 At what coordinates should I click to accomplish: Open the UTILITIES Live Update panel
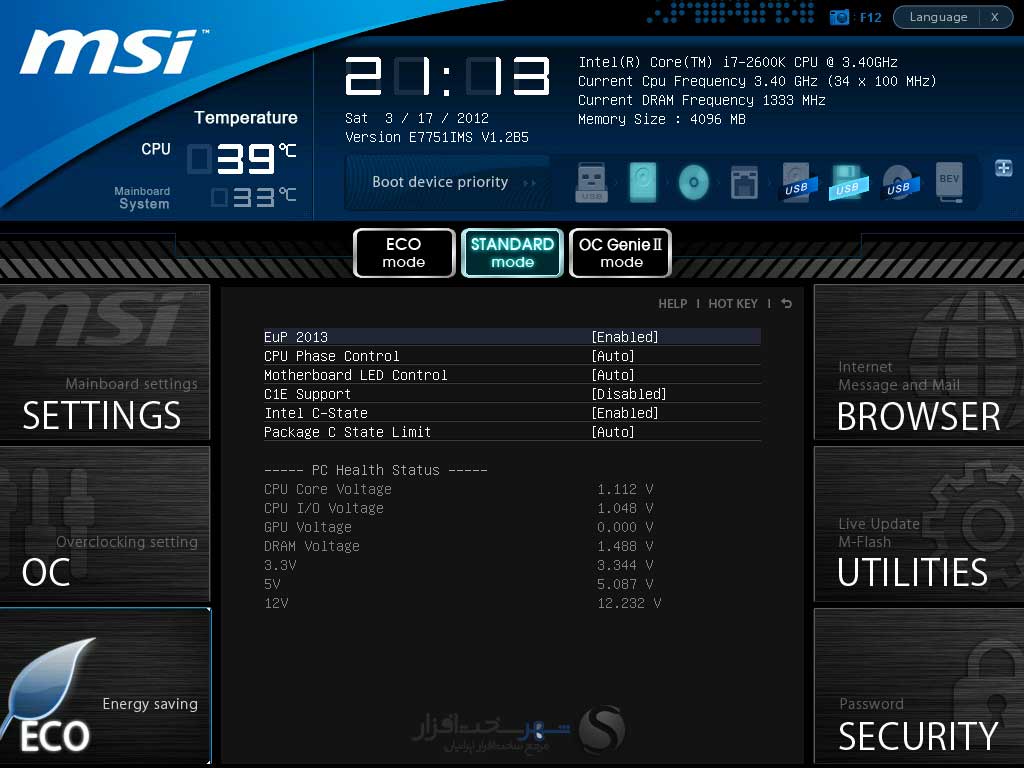click(x=919, y=524)
